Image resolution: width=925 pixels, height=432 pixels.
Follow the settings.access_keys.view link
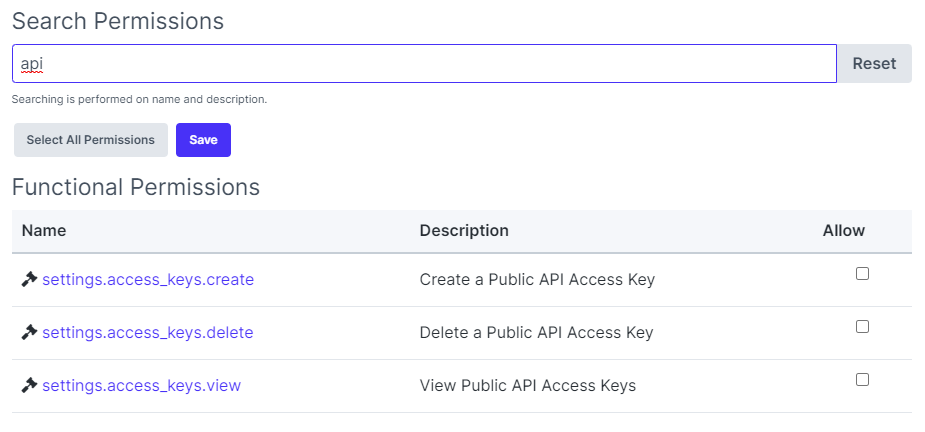[141, 386]
